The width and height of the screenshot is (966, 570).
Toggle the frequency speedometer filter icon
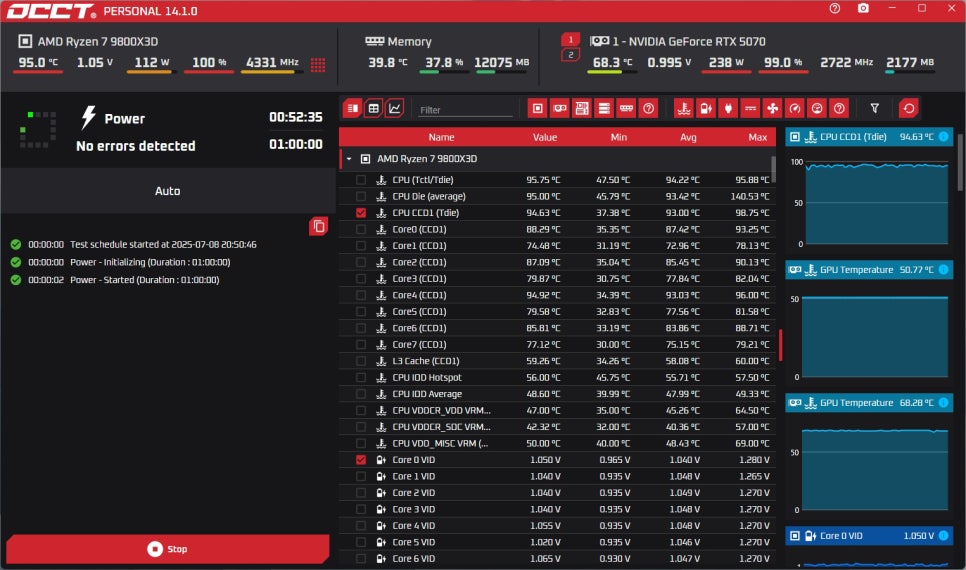click(x=795, y=108)
